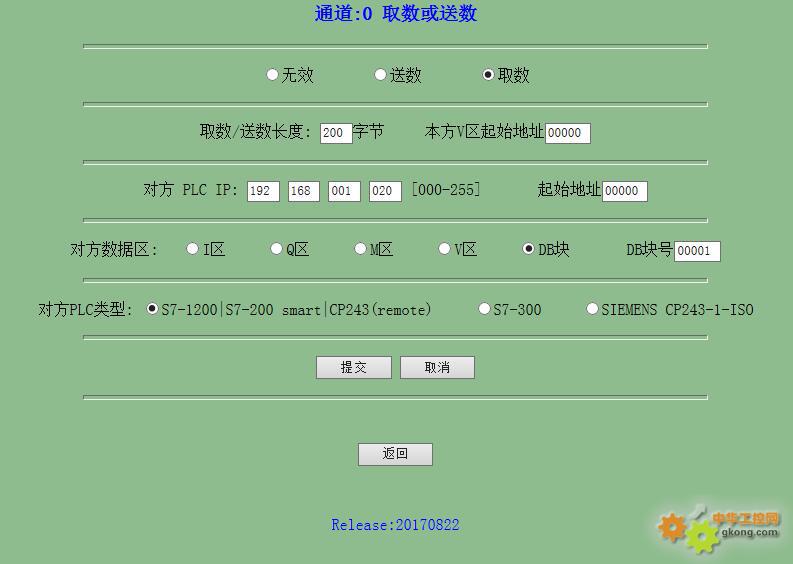Select the S7-300 PLC type

click(484, 309)
